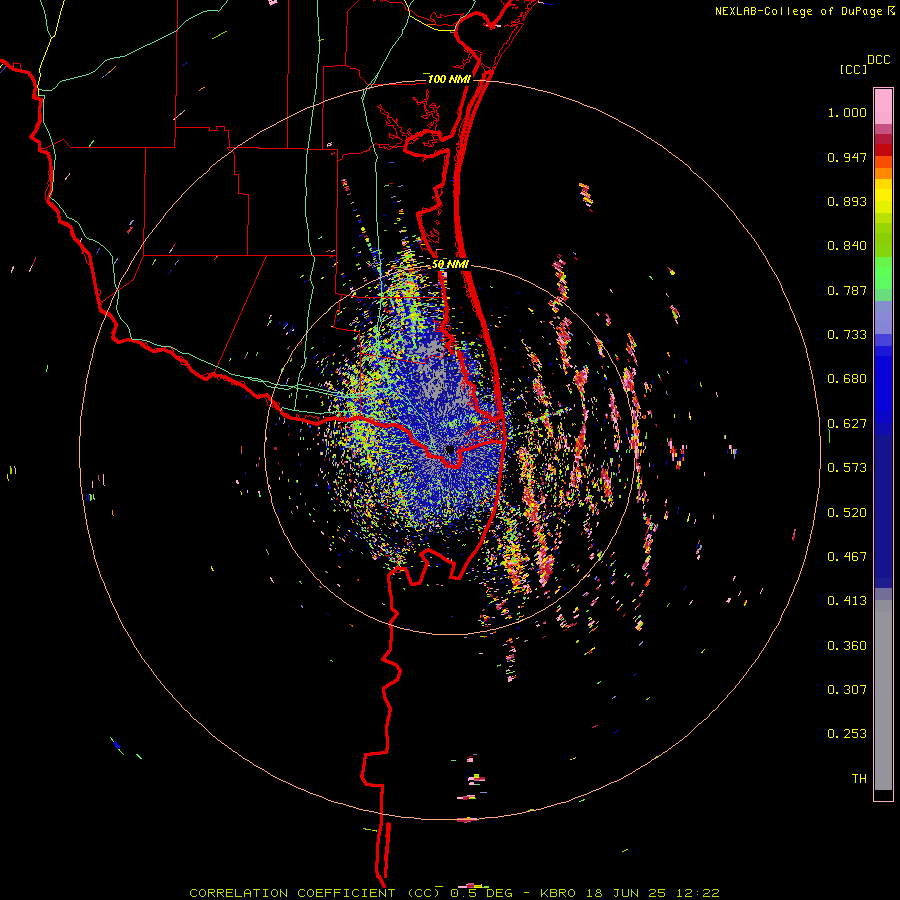Click the NEXLAB-College of DuPage credit text
900x900 pixels.
click(x=798, y=11)
